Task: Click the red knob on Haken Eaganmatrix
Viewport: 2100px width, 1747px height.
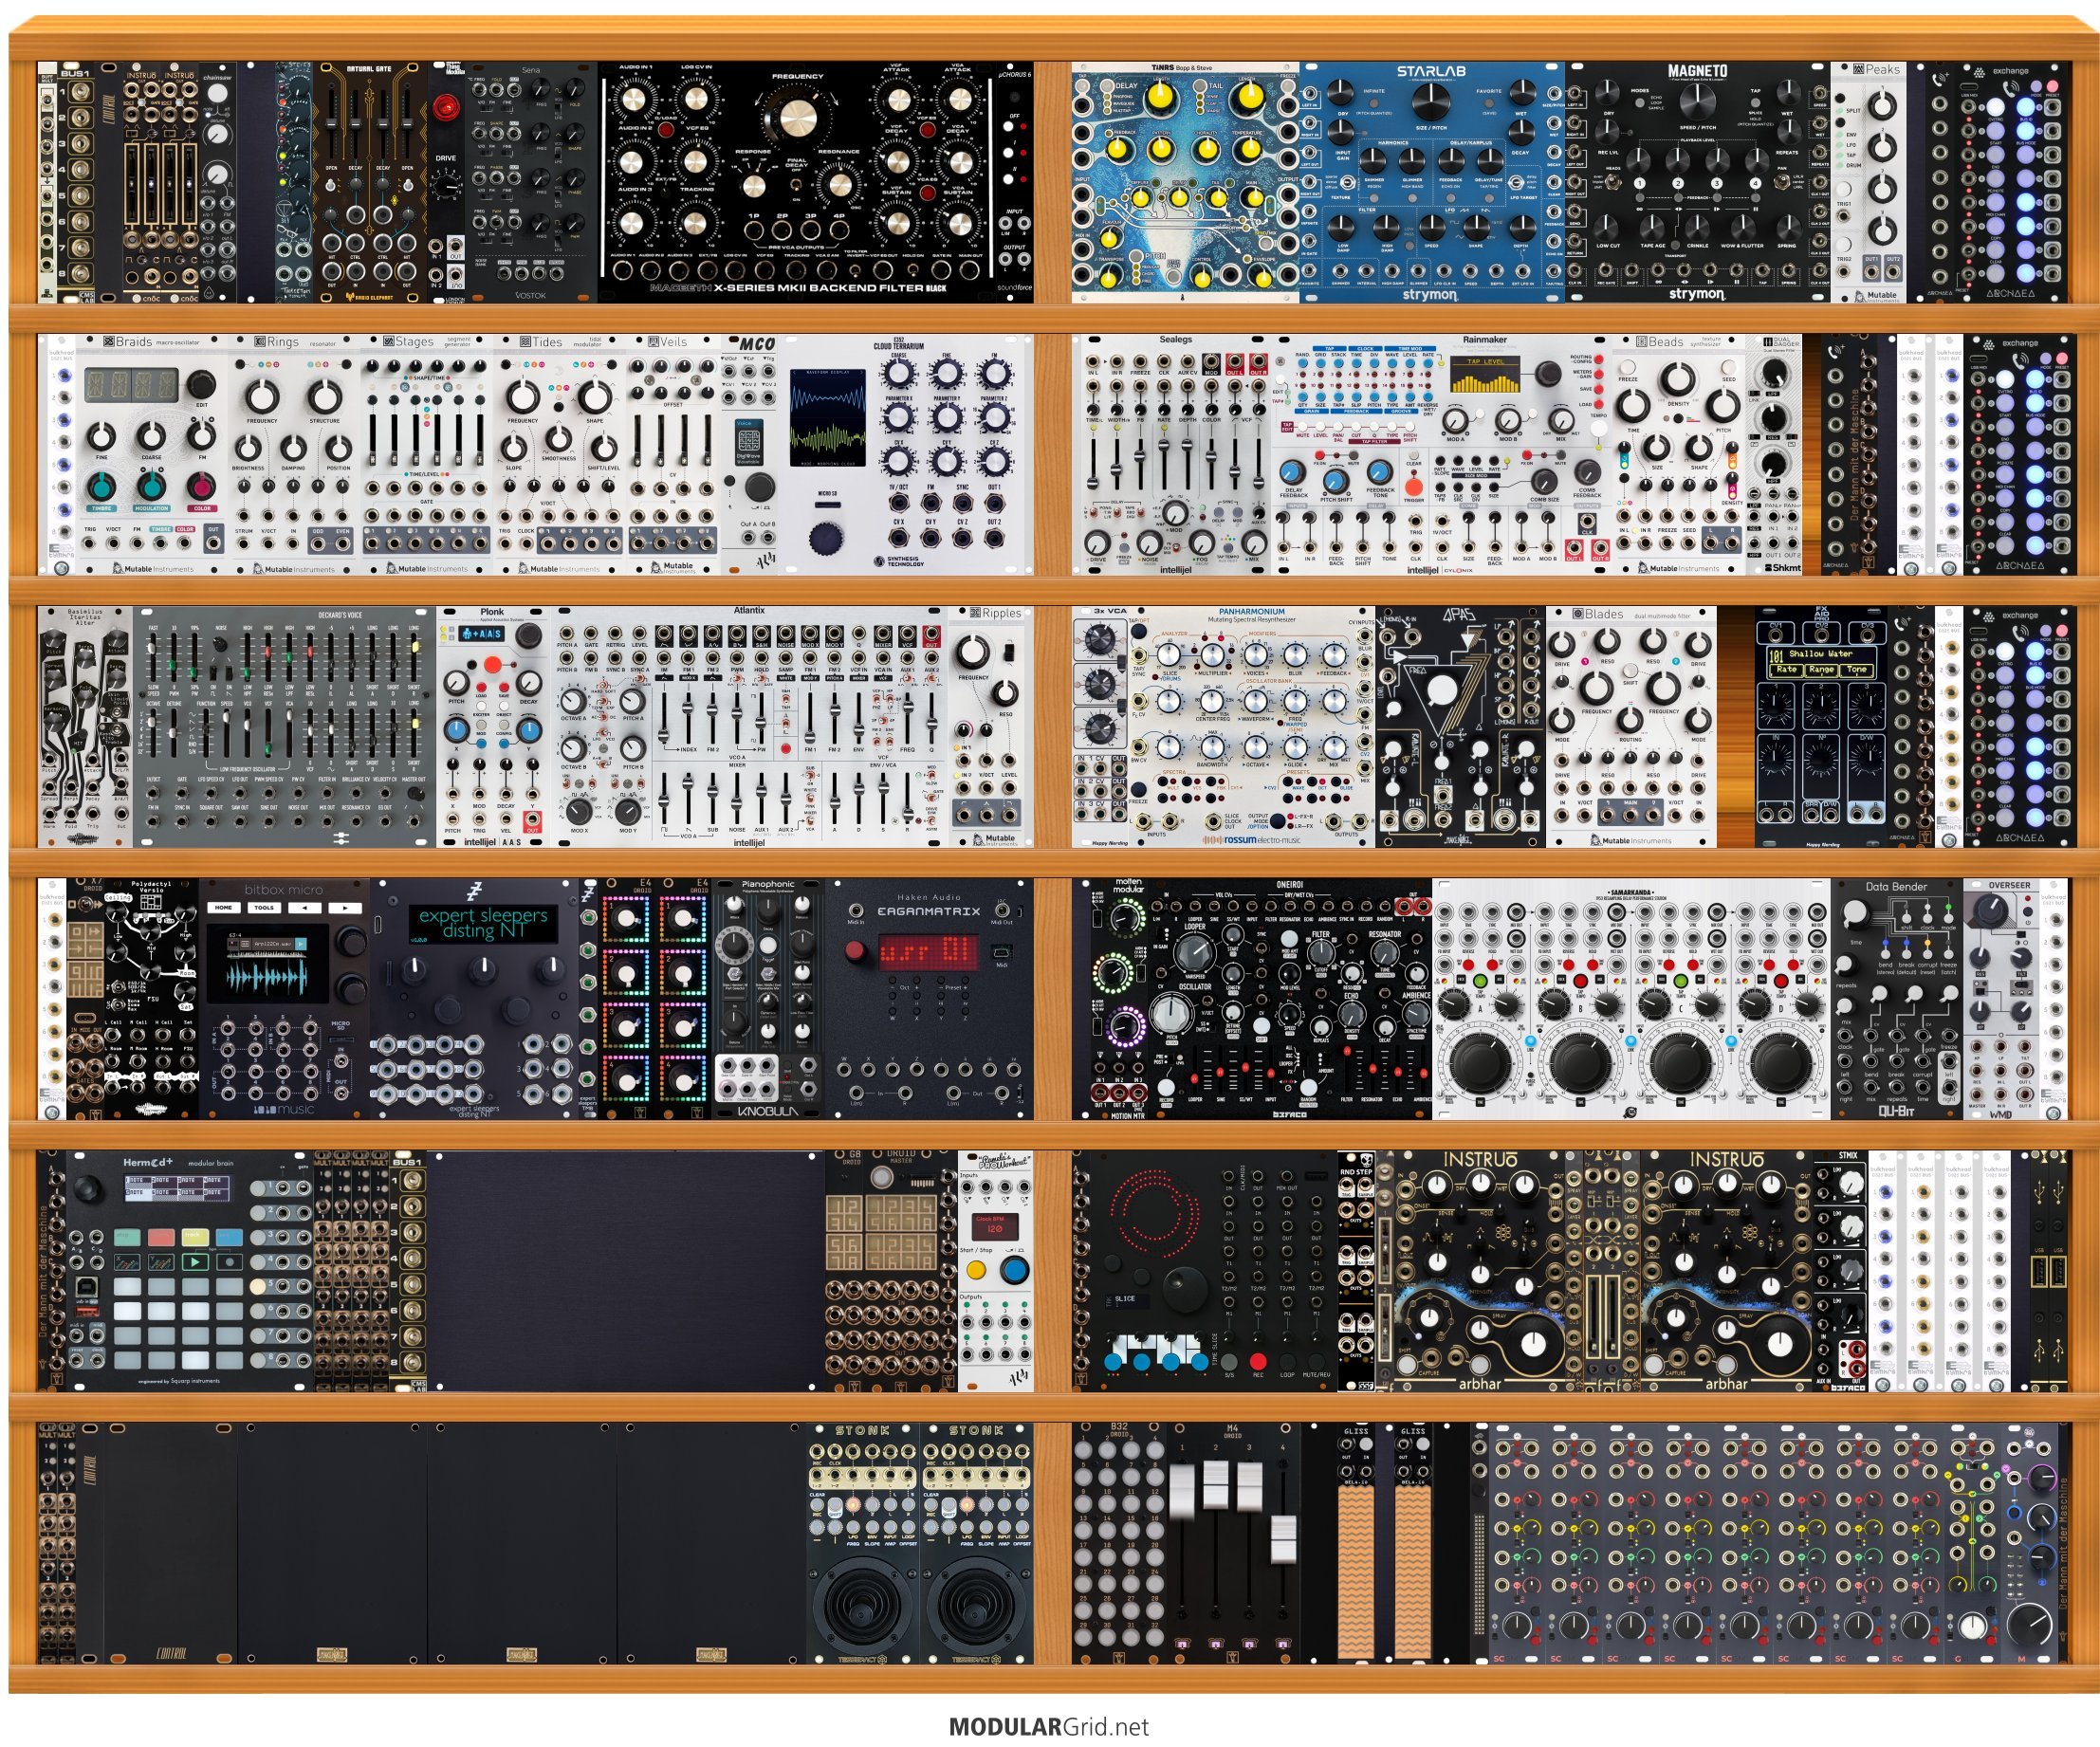Action: (856, 951)
